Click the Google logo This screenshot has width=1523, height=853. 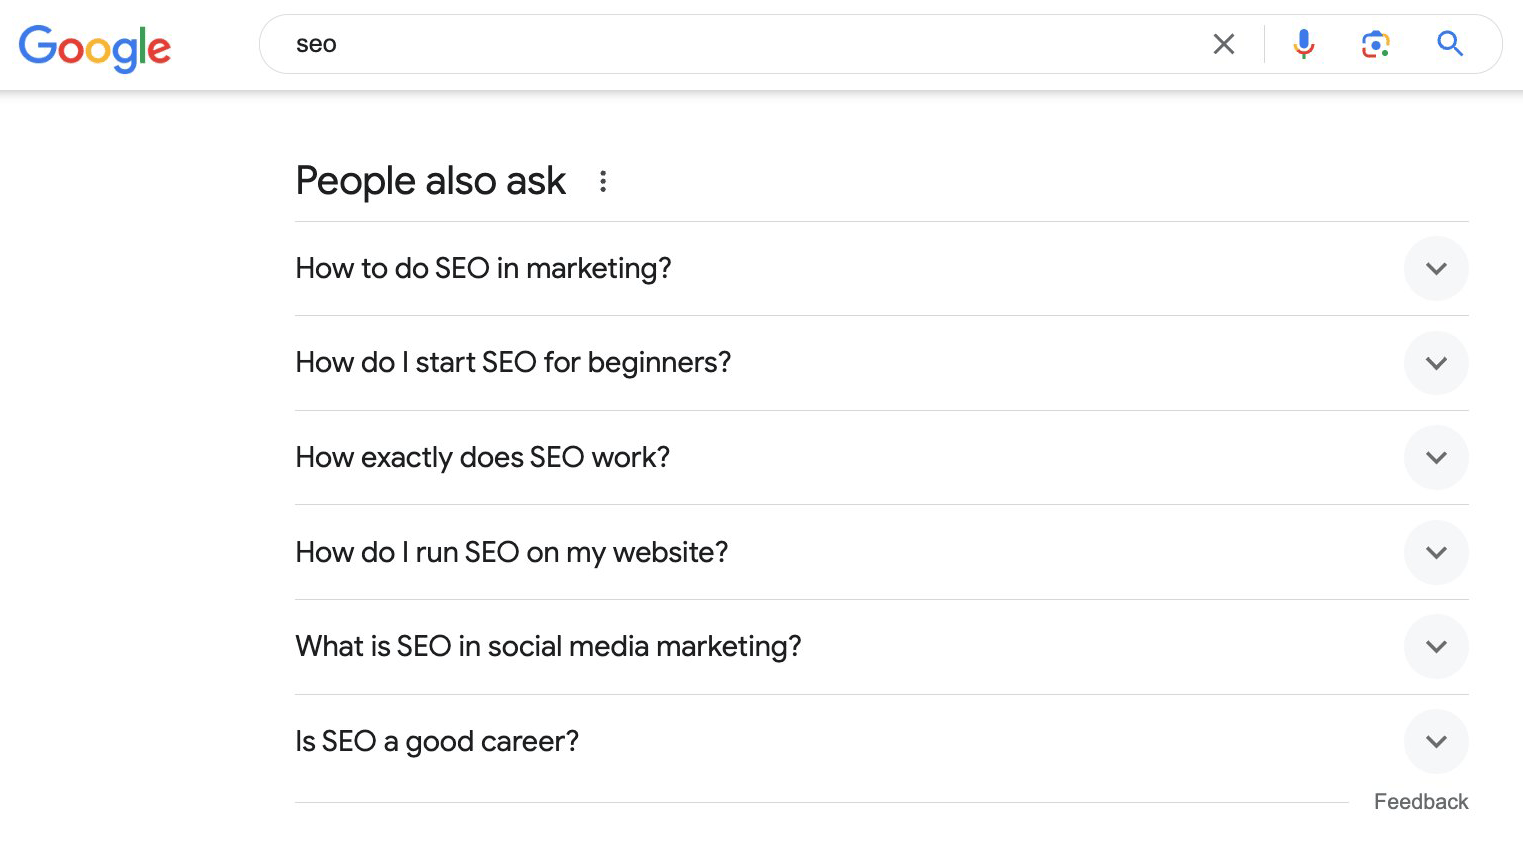point(95,47)
